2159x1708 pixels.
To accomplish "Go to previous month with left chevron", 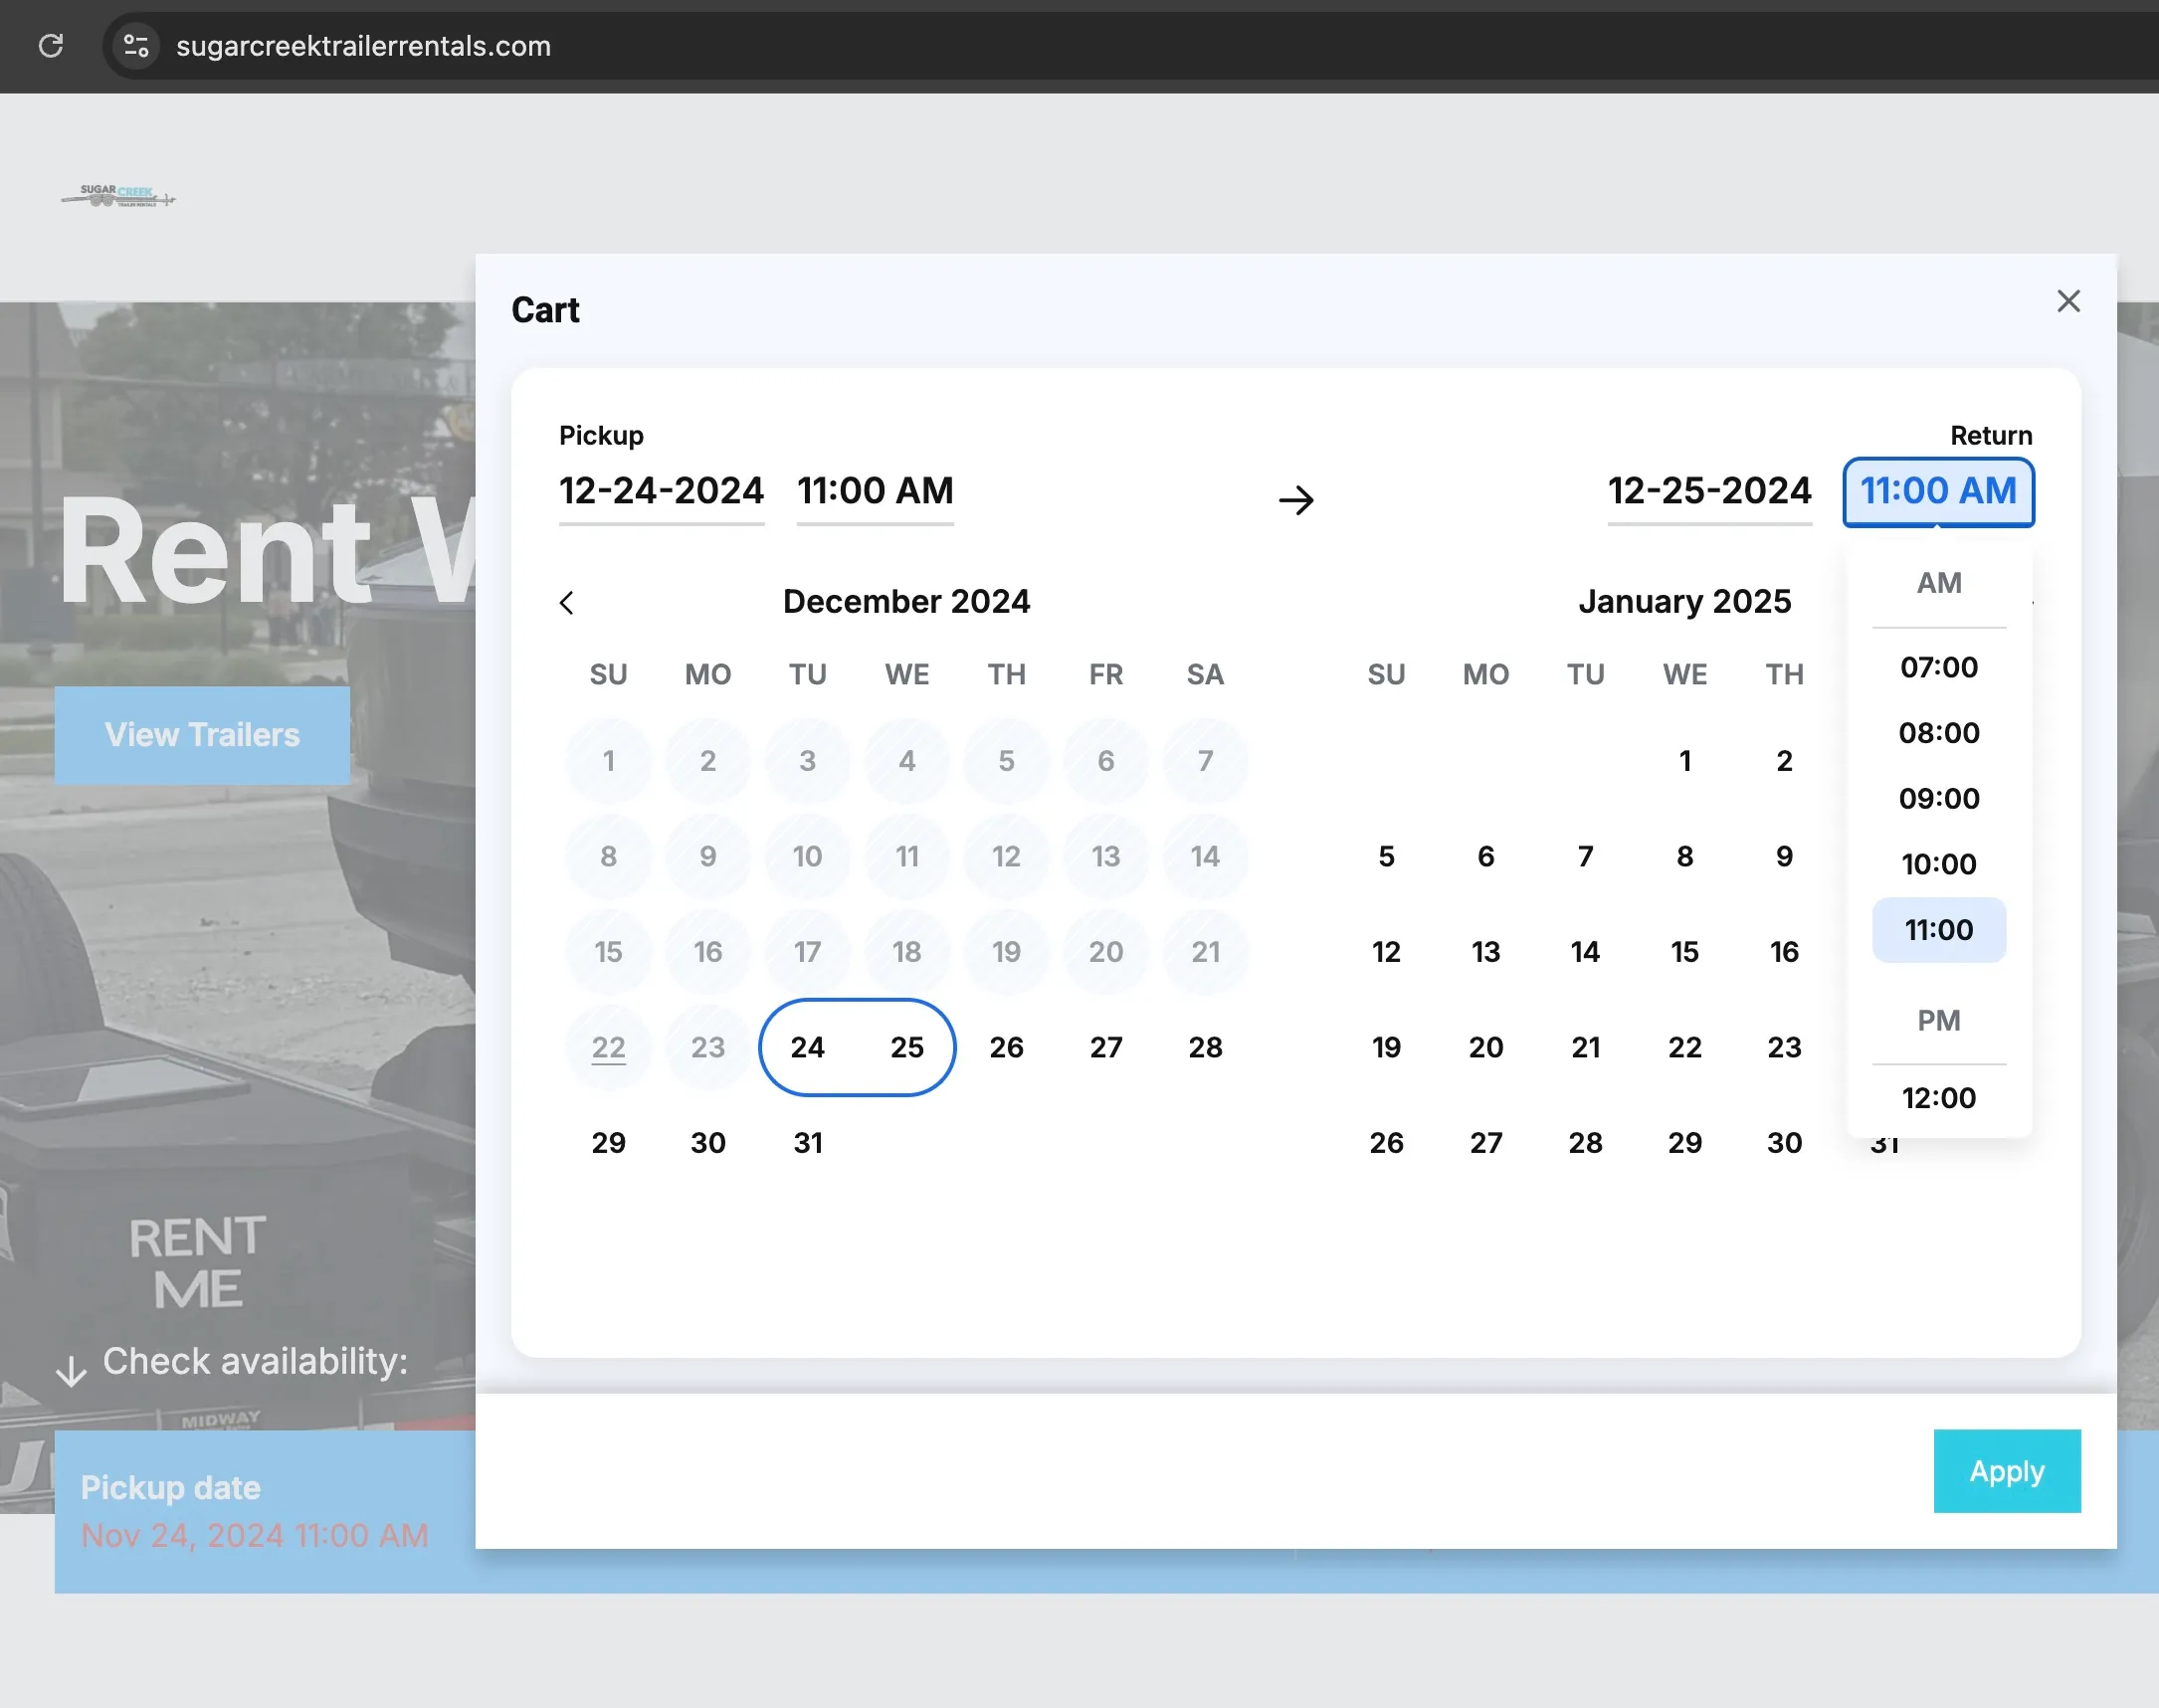I will 567,602.
